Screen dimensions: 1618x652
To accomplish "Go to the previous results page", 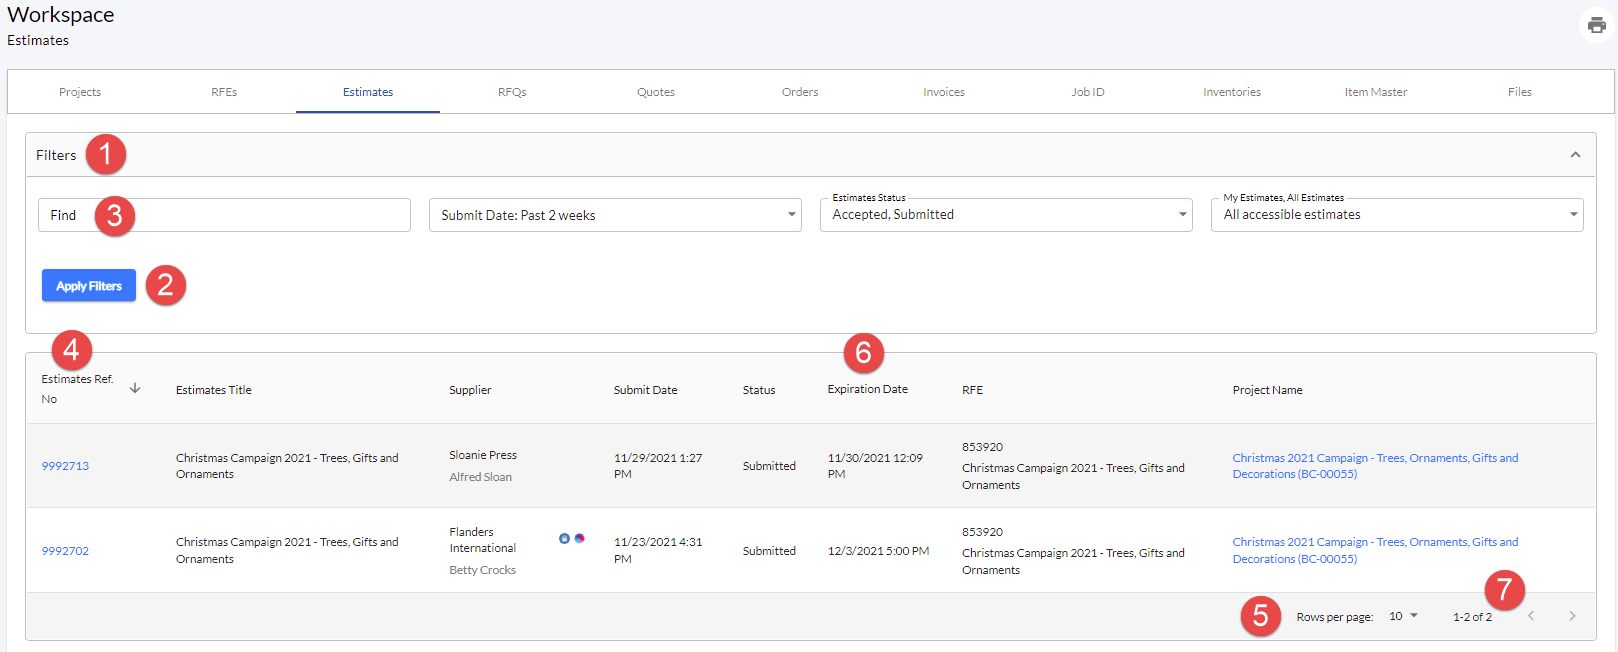I will click(x=1531, y=616).
